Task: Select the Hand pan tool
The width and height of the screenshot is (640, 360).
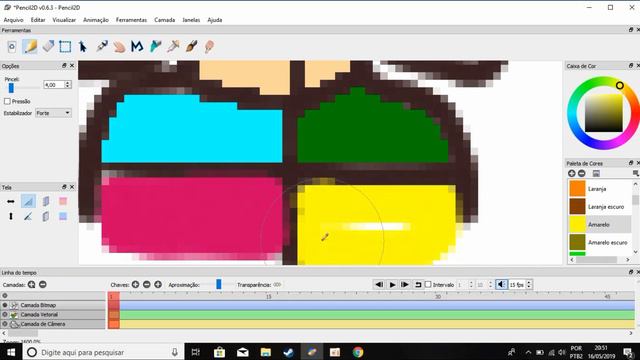Action: pyautogui.click(x=119, y=47)
